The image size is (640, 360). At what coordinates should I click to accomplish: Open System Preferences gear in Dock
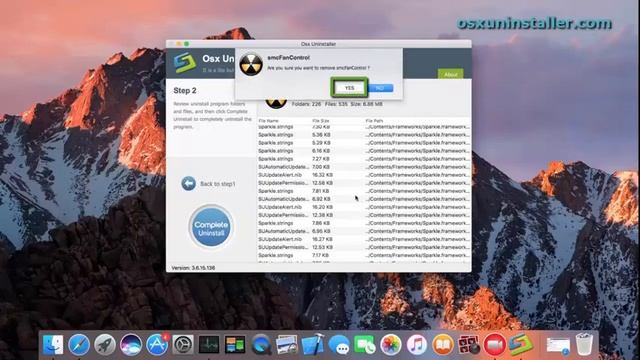183,345
